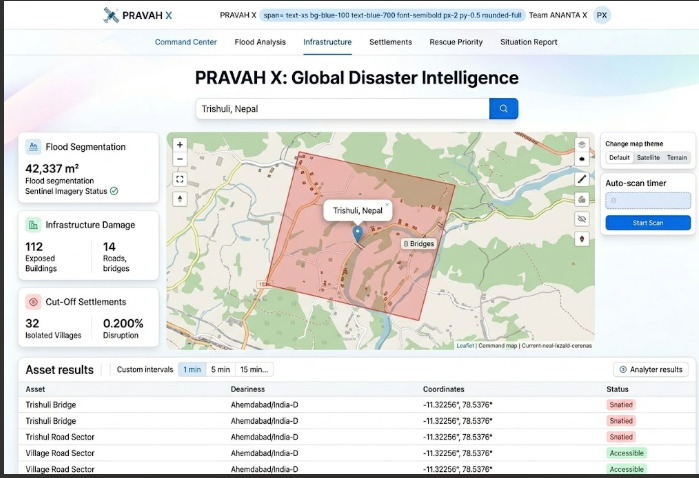Open the Rescue Priority tab

456,42
